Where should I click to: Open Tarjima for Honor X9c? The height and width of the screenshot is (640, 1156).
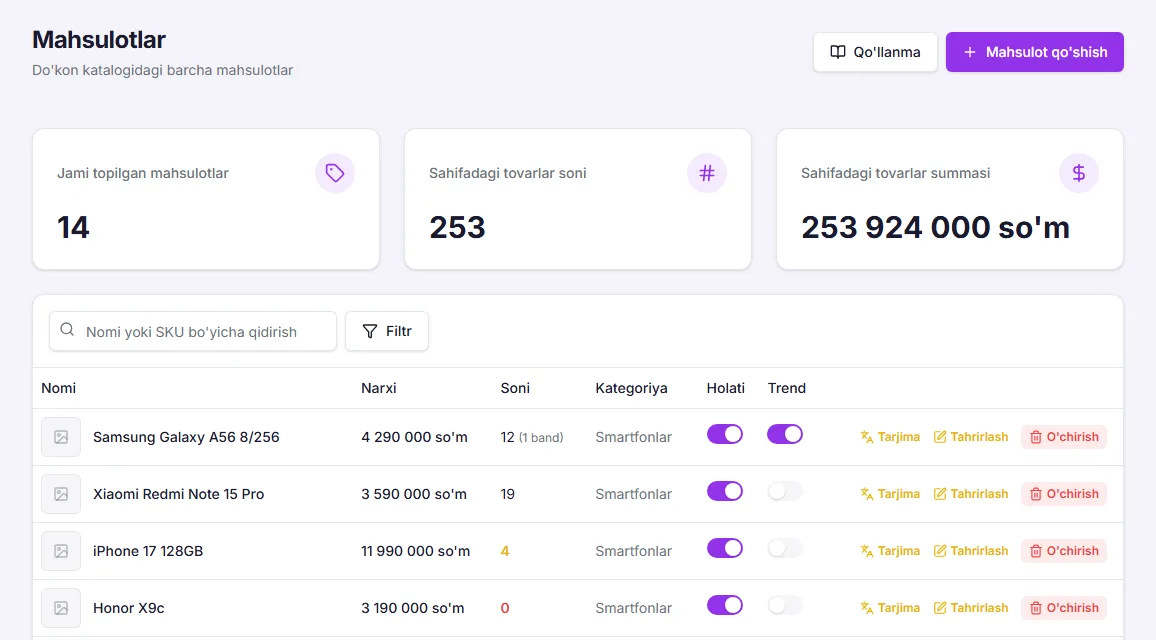point(890,608)
